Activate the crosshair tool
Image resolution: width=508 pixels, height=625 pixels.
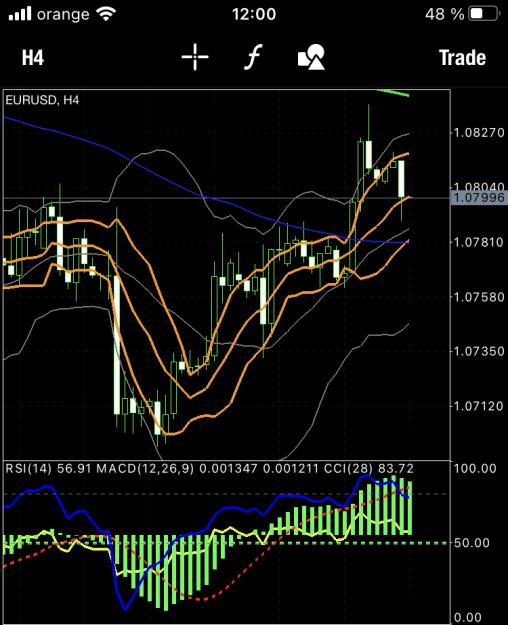195,57
